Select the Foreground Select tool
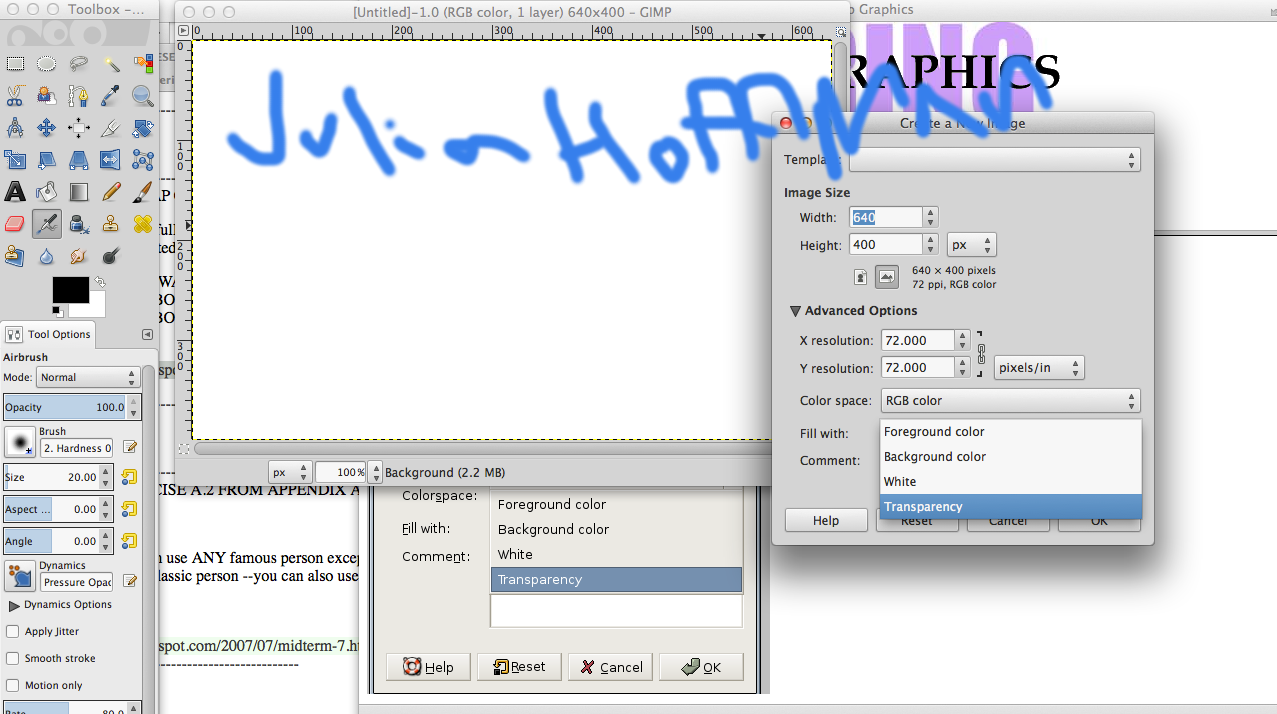Image resolution: width=1277 pixels, height=714 pixels. pyautogui.click(x=46, y=96)
